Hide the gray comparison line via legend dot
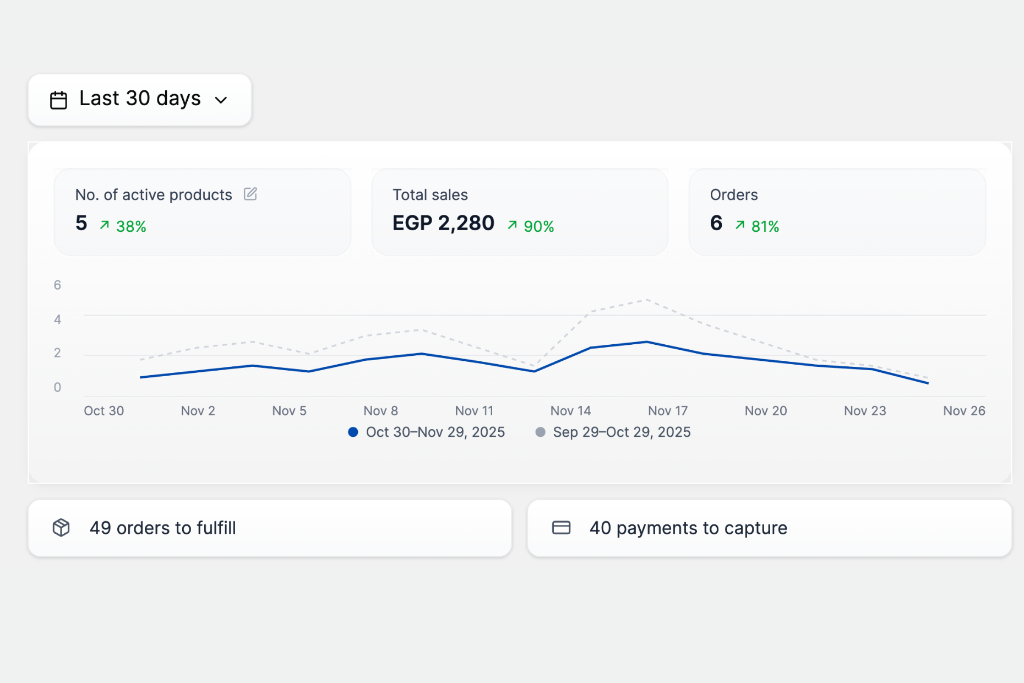This screenshot has height=683, width=1024. pos(540,432)
